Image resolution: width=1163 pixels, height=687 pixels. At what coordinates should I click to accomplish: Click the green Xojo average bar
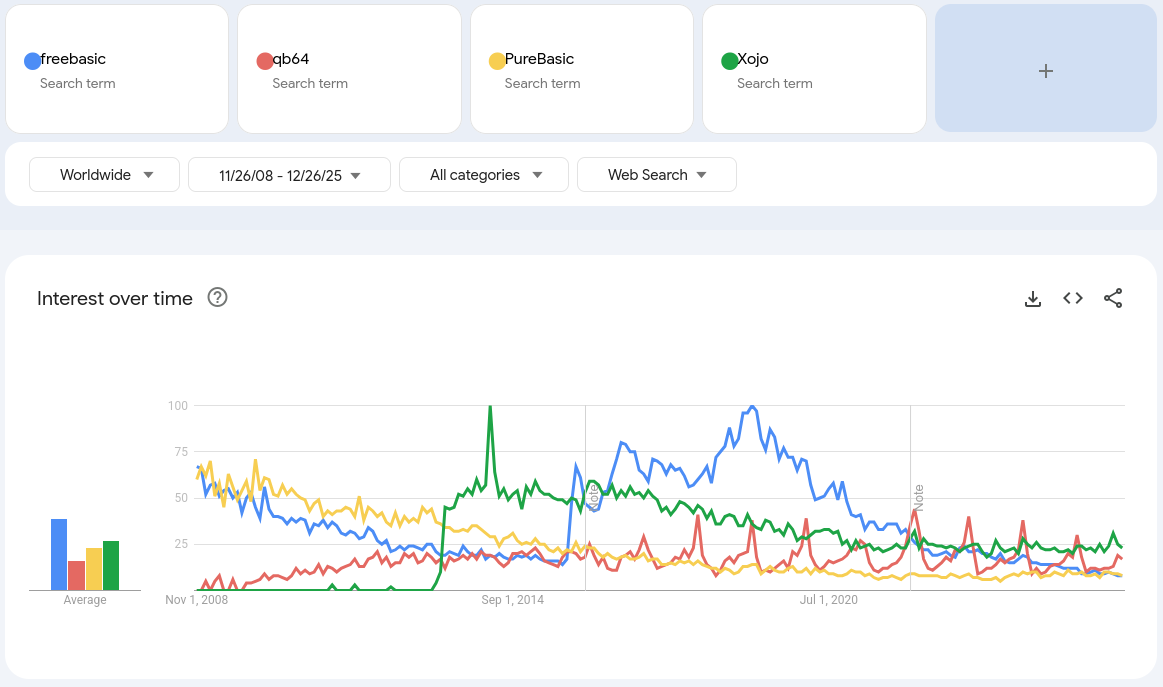coord(111,565)
